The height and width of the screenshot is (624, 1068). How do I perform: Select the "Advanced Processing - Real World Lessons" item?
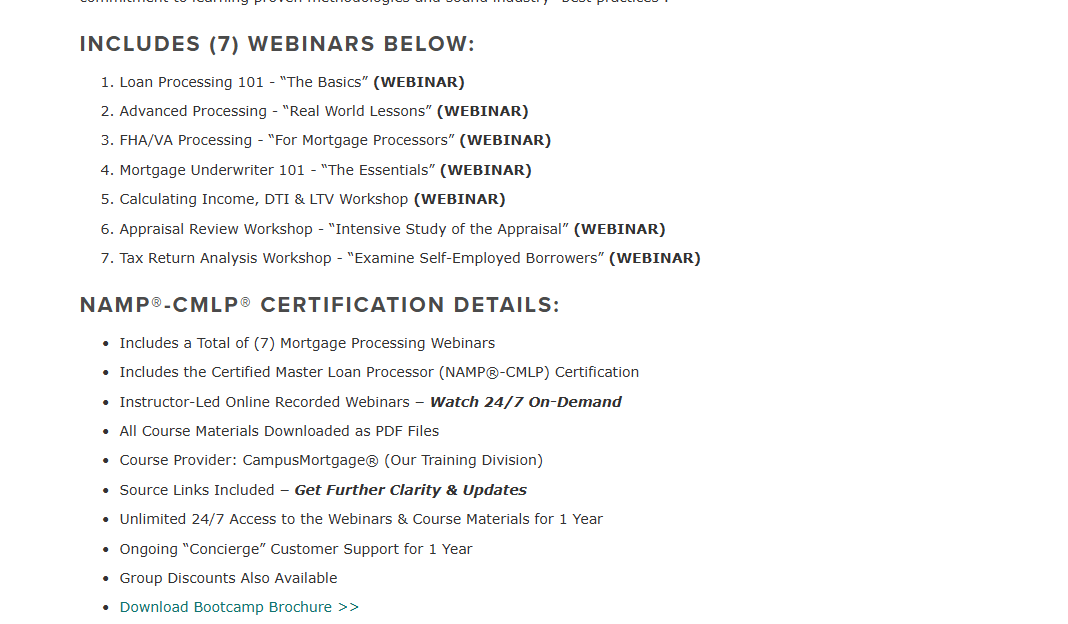click(324, 111)
